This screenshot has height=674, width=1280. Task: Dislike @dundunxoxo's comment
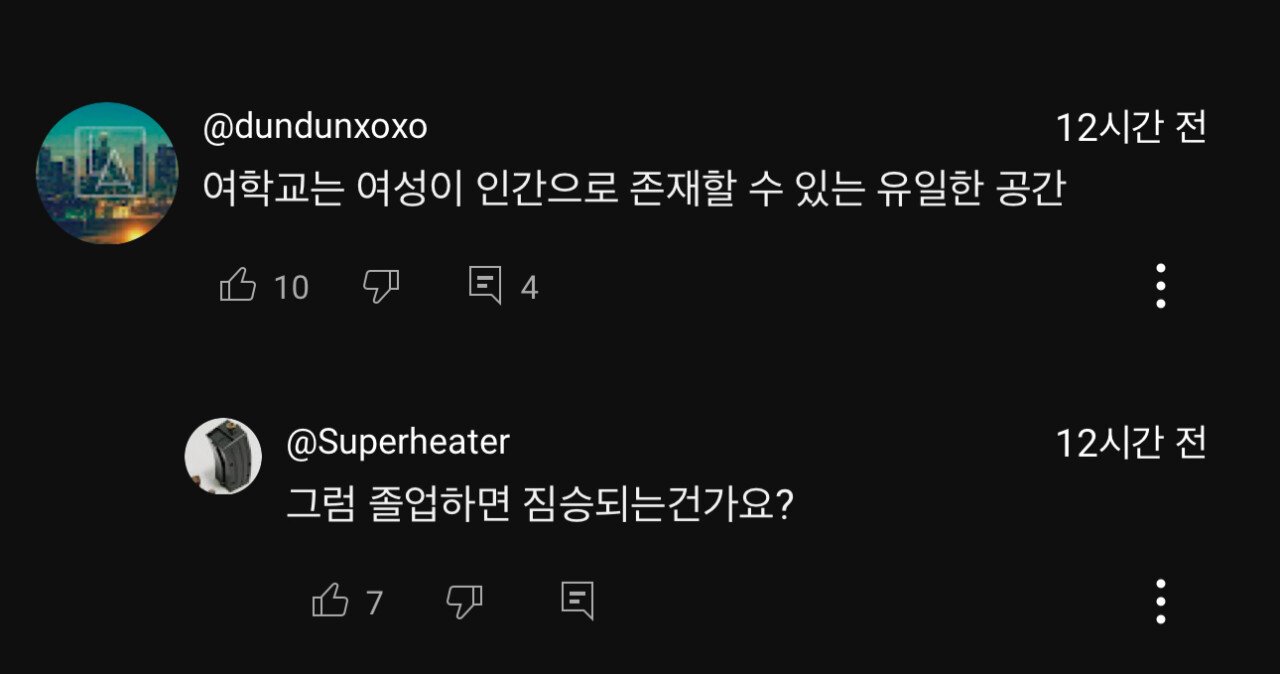(382, 287)
